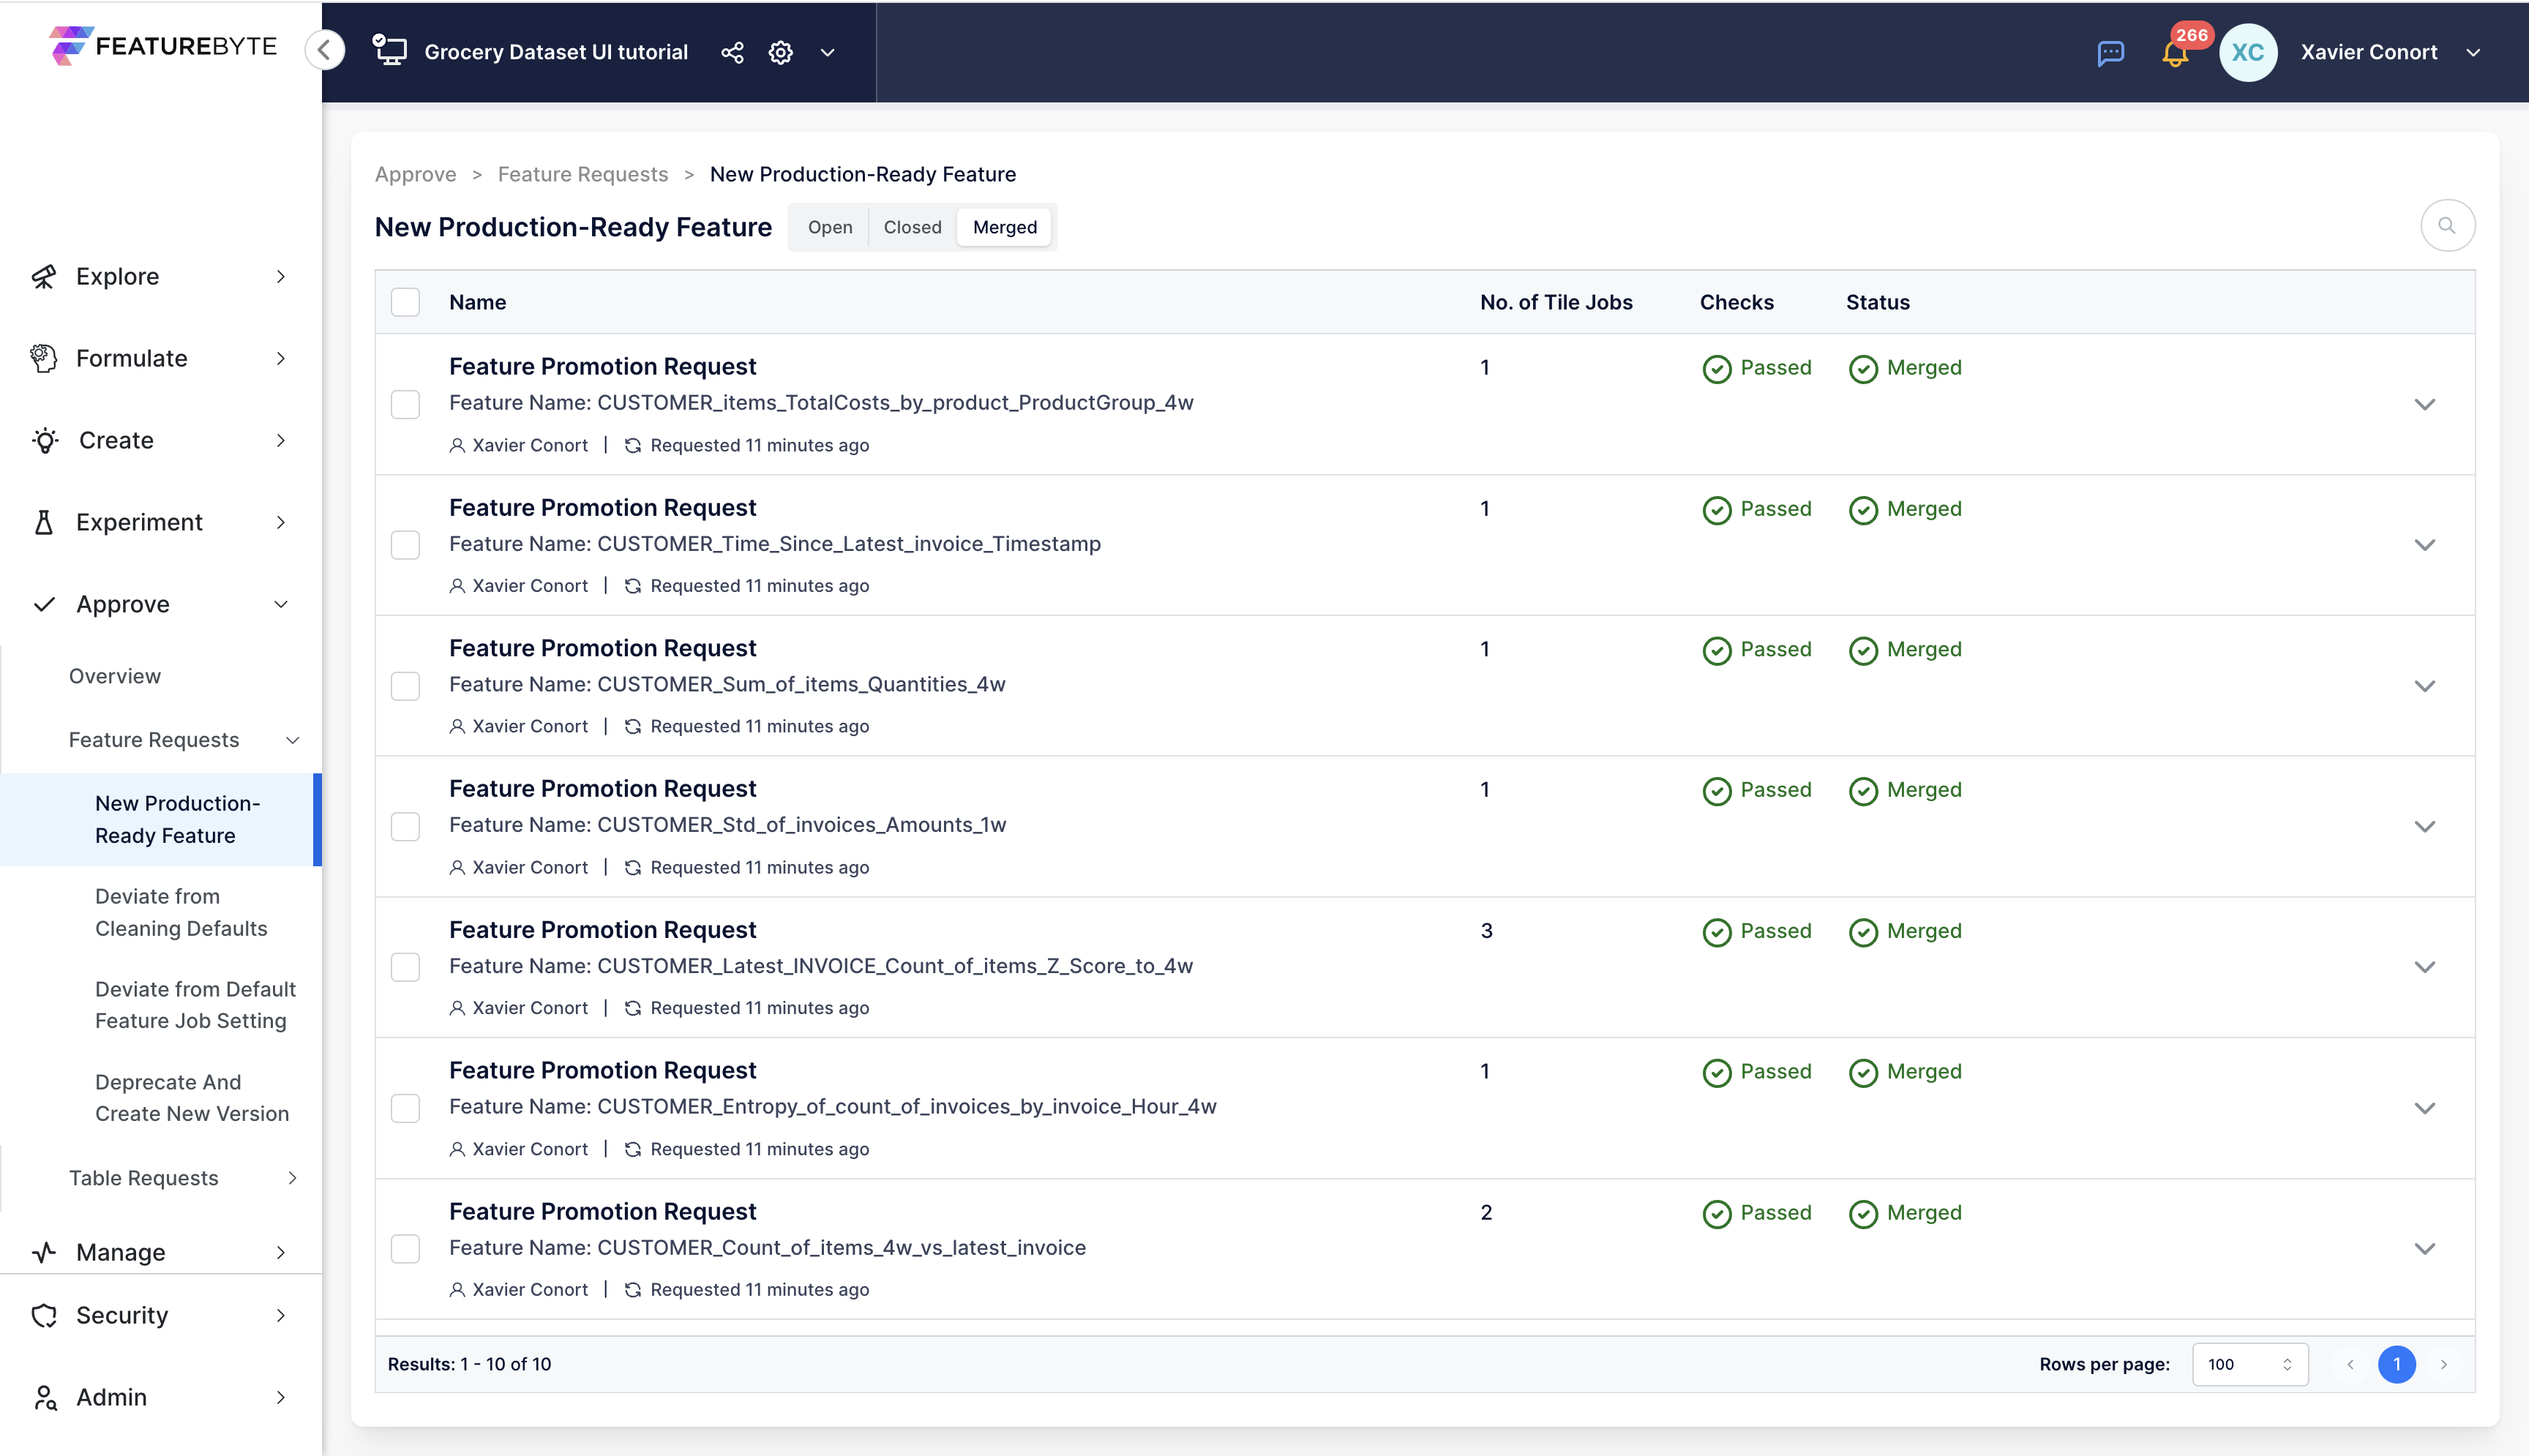The image size is (2529, 1456).
Task: Click Merged icon for Count_of_items_4w_vs_latest_invoice row
Action: 1863,1214
